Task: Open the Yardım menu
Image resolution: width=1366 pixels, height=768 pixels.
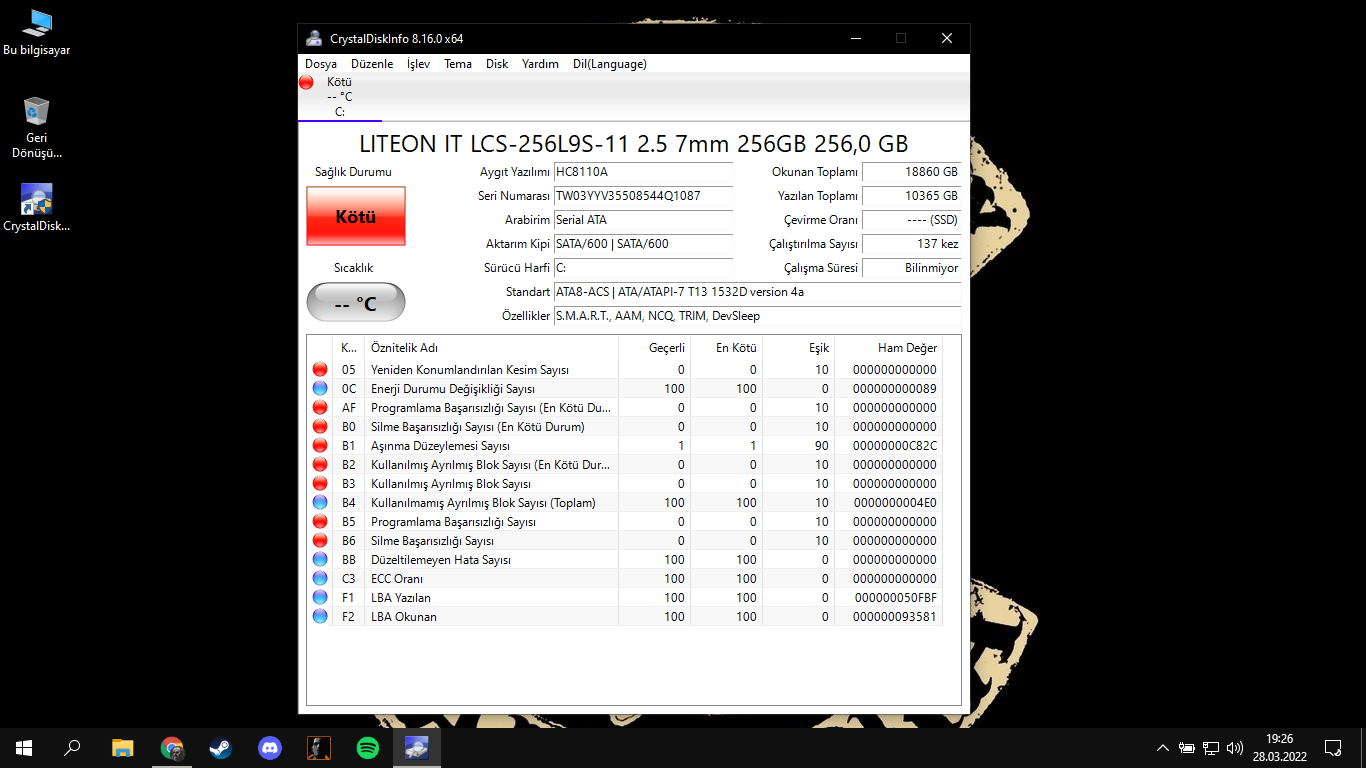Action: 540,64
